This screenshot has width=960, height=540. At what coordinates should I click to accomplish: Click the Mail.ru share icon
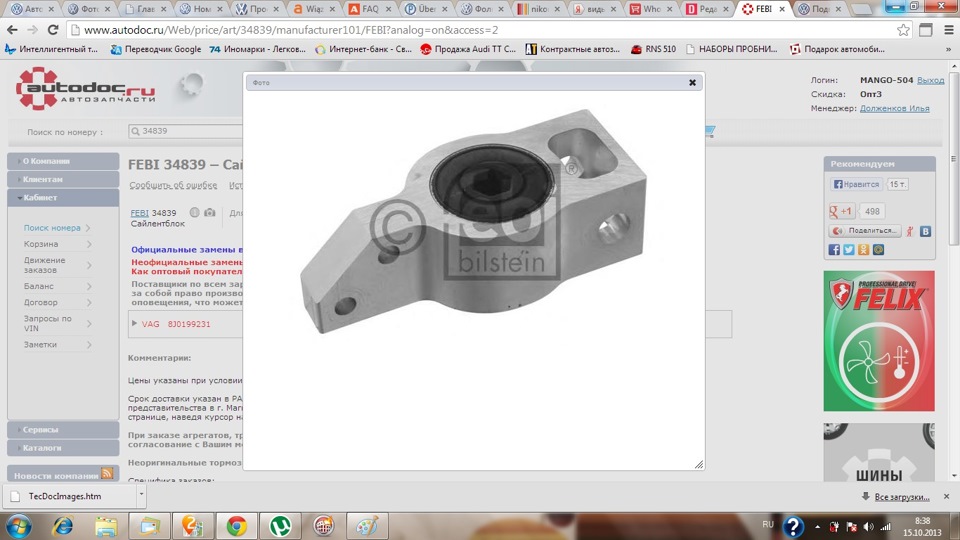[878, 249]
